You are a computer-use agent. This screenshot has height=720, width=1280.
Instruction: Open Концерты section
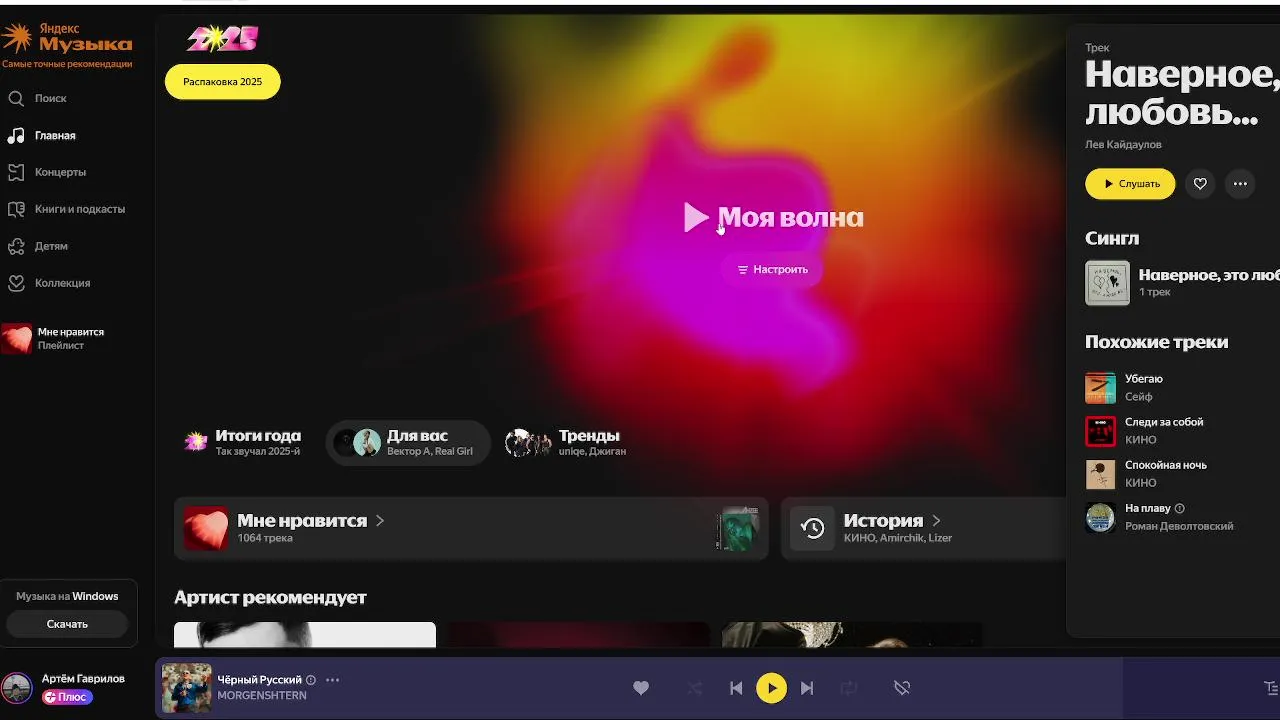47,172
